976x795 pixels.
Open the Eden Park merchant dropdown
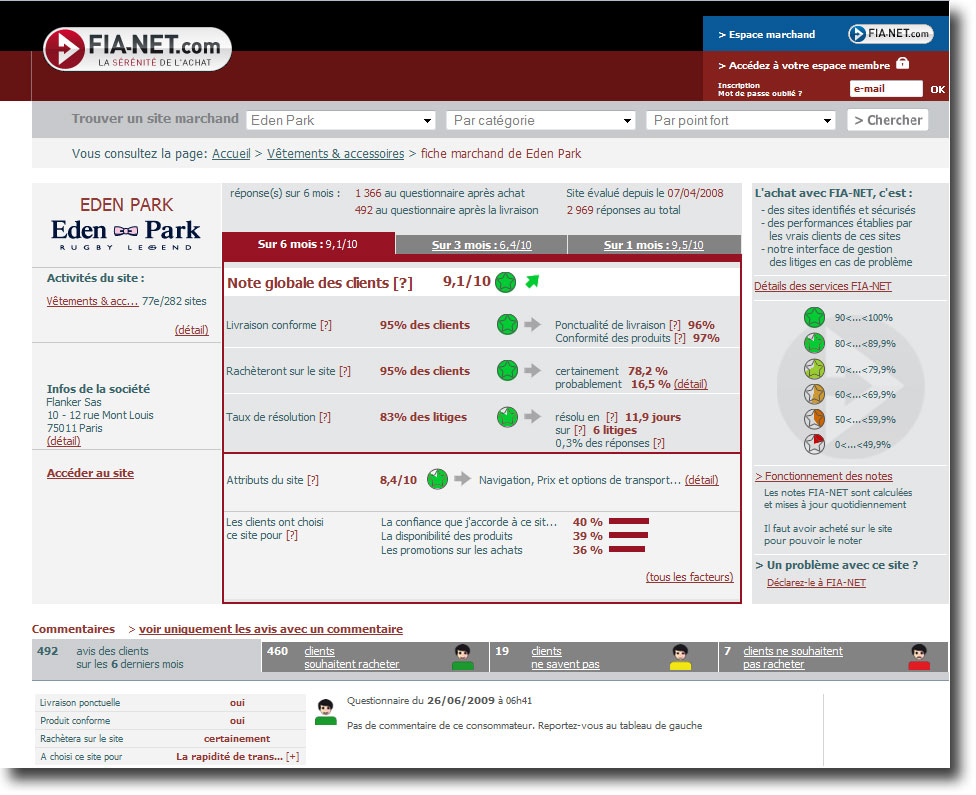click(340, 120)
